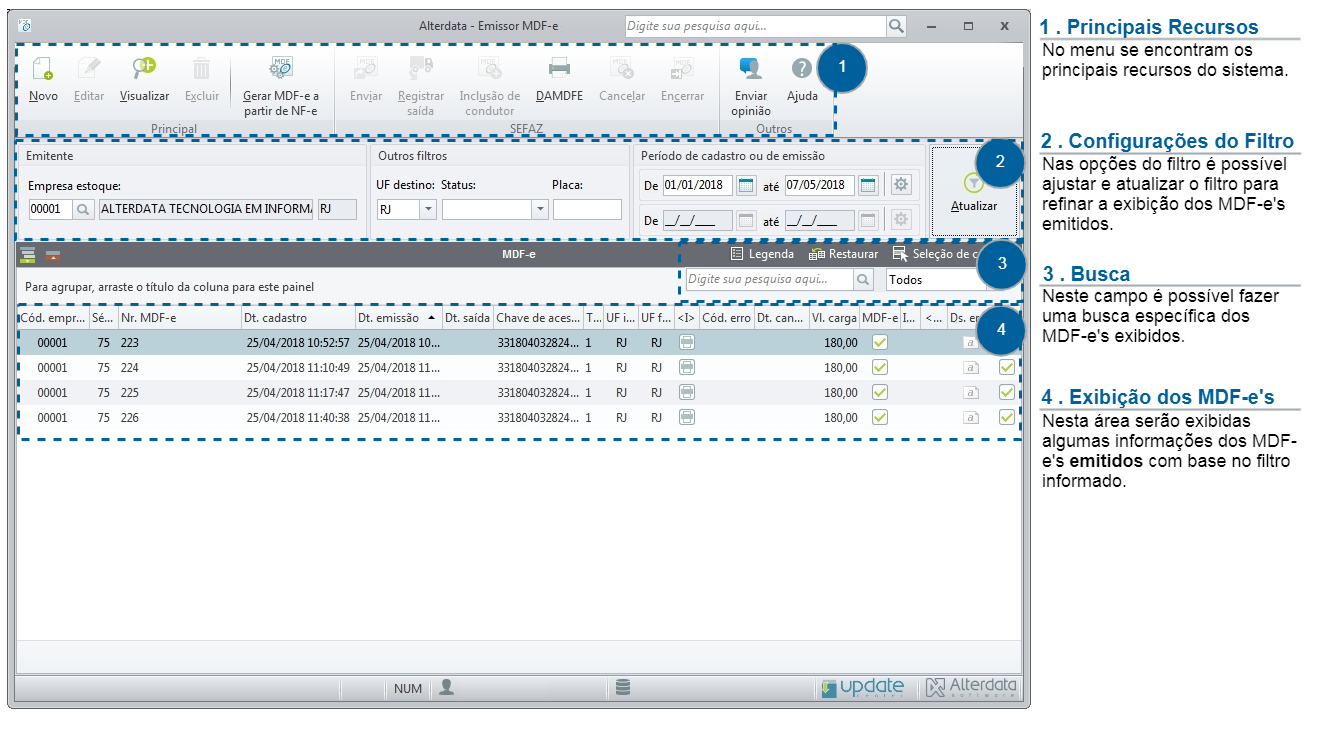Click the Enviar icon in SEFAZ group
Screen dimensions: 1325x729
tap(366, 69)
